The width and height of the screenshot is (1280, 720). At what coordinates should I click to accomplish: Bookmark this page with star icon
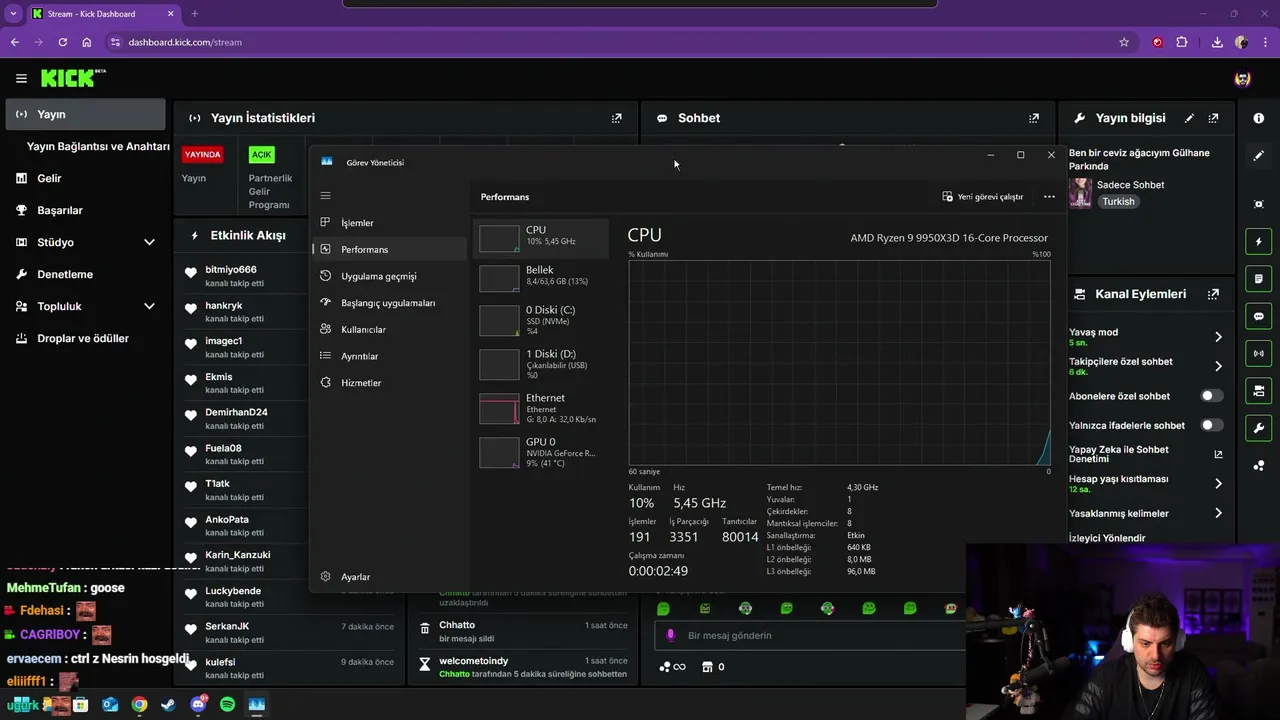click(x=1124, y=42)
